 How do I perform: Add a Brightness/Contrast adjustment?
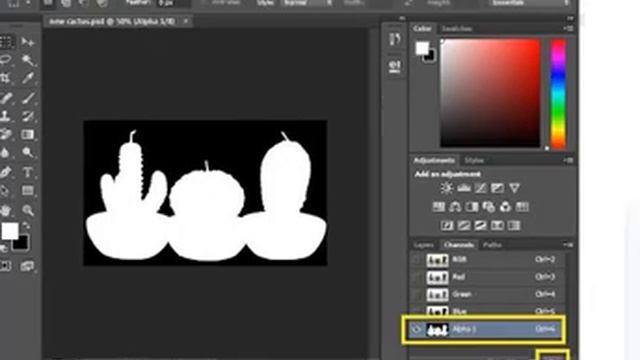point(447,188)
